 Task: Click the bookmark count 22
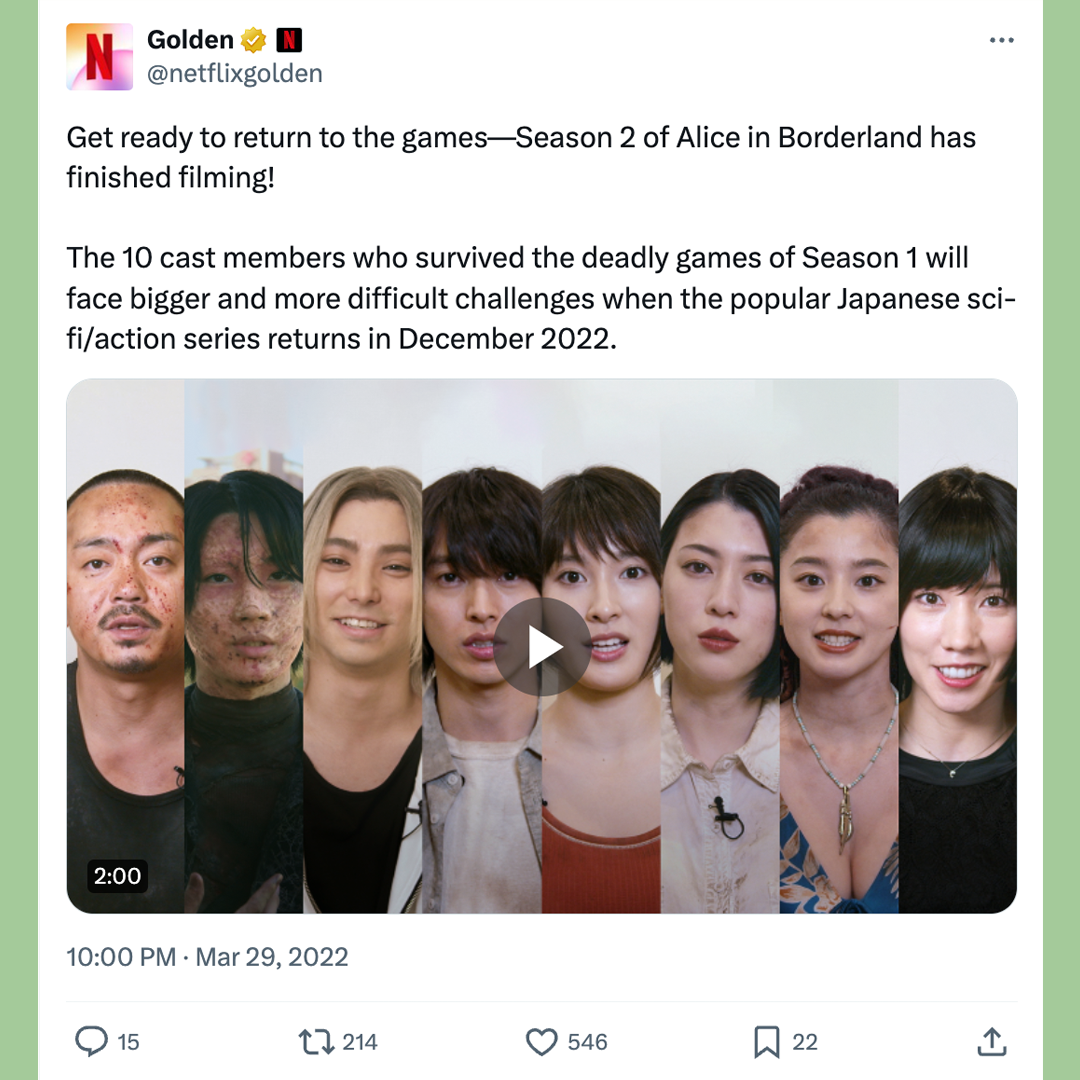point(804,1041)
